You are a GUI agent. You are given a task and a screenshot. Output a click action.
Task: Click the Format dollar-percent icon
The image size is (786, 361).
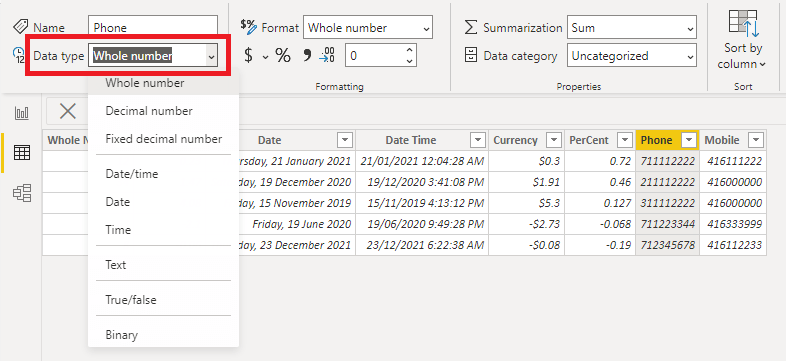coord(248,26)
